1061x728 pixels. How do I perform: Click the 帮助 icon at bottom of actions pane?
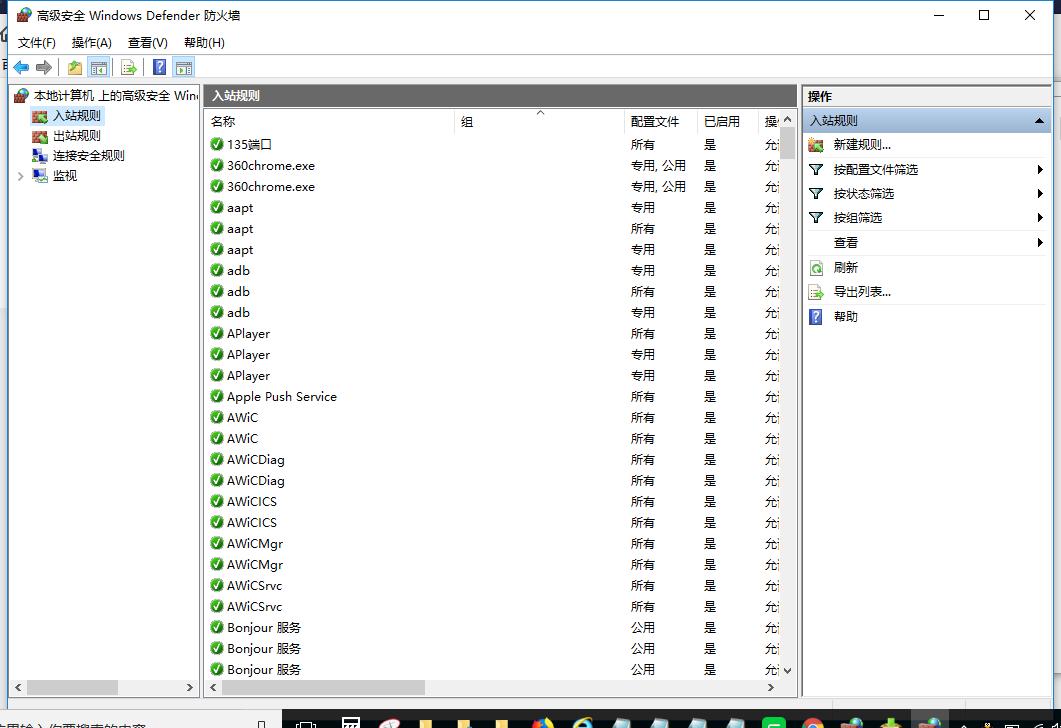coord(815,316)
